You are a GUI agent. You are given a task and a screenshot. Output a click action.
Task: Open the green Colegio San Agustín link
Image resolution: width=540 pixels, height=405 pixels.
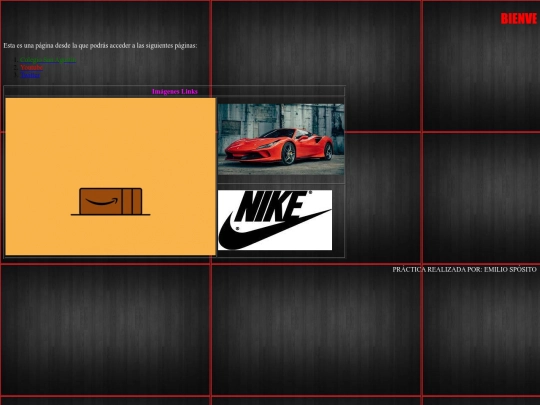[48, 60]
